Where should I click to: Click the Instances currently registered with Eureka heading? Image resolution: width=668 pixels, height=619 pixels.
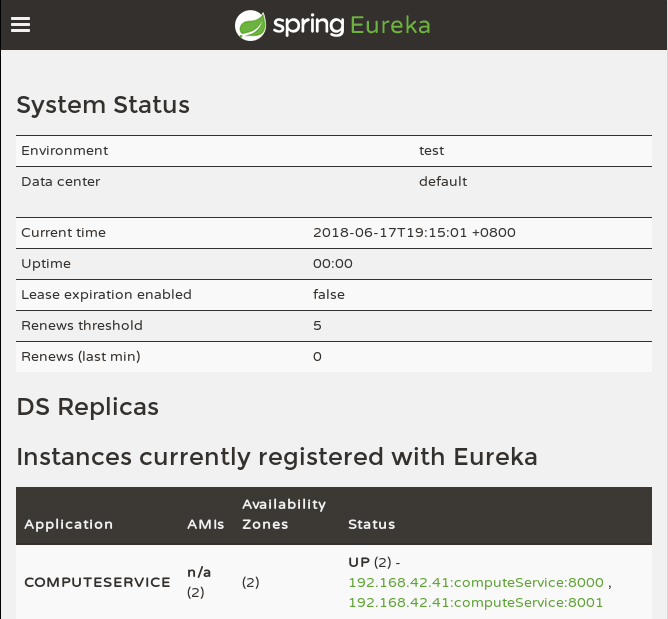coord(277,457)
